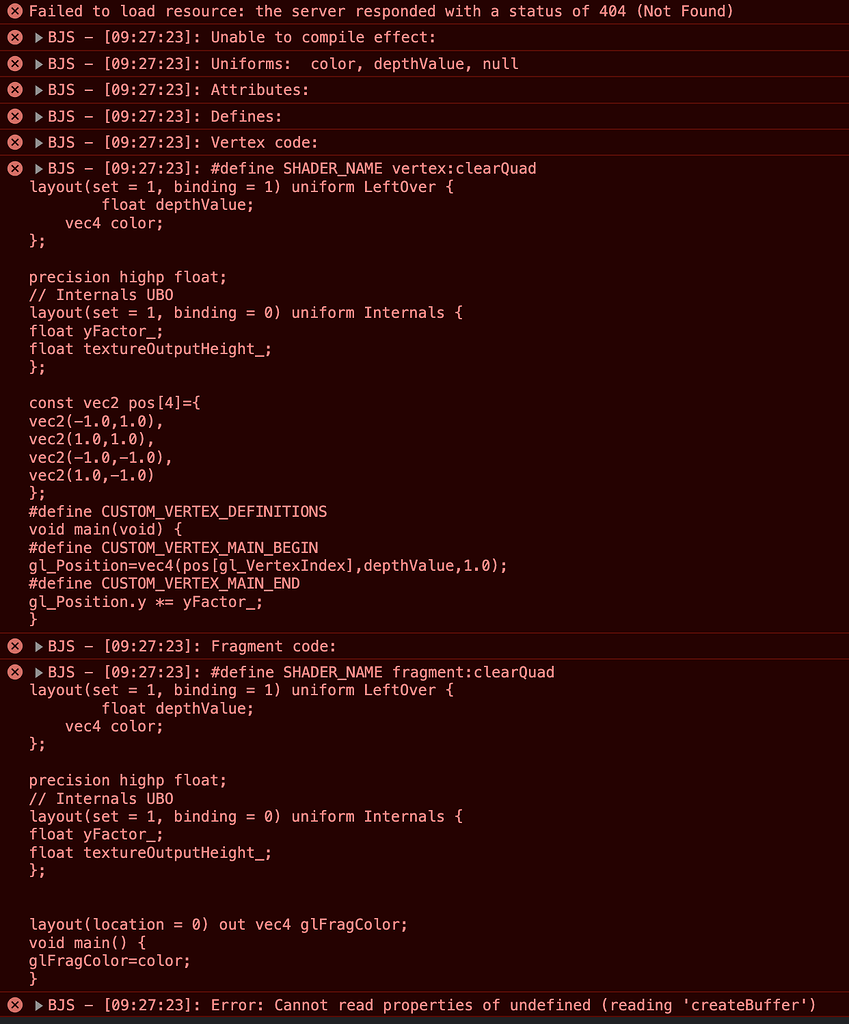The height and width of the screenshot is (1024, 849).
Task: Expand the fragment:clearQuad shader entry
Action: [x=39, y=672]
